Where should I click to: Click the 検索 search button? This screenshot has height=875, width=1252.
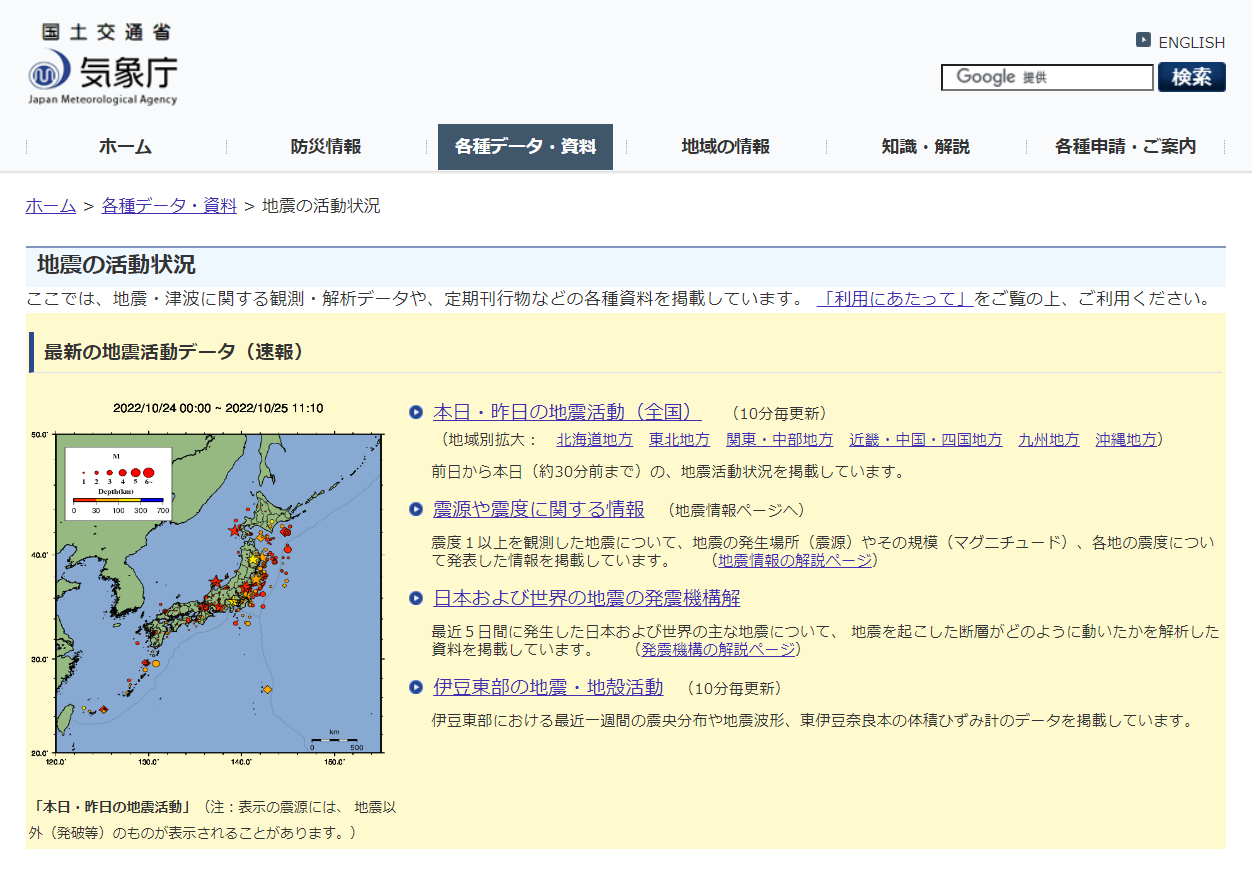[1192, 77]
